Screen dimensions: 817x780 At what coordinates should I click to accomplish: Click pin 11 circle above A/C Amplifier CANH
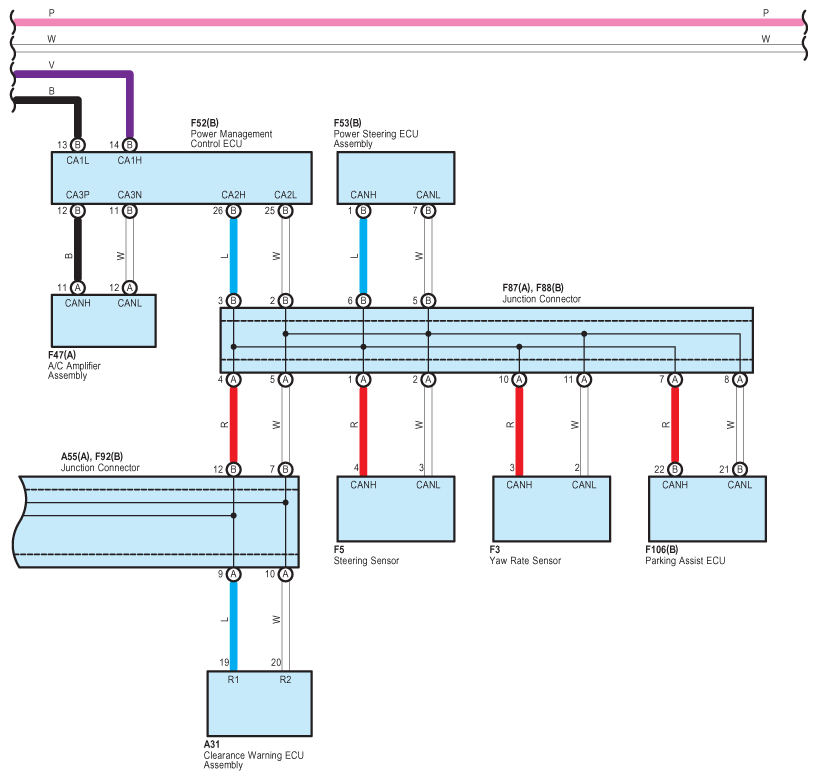(78, 287)
